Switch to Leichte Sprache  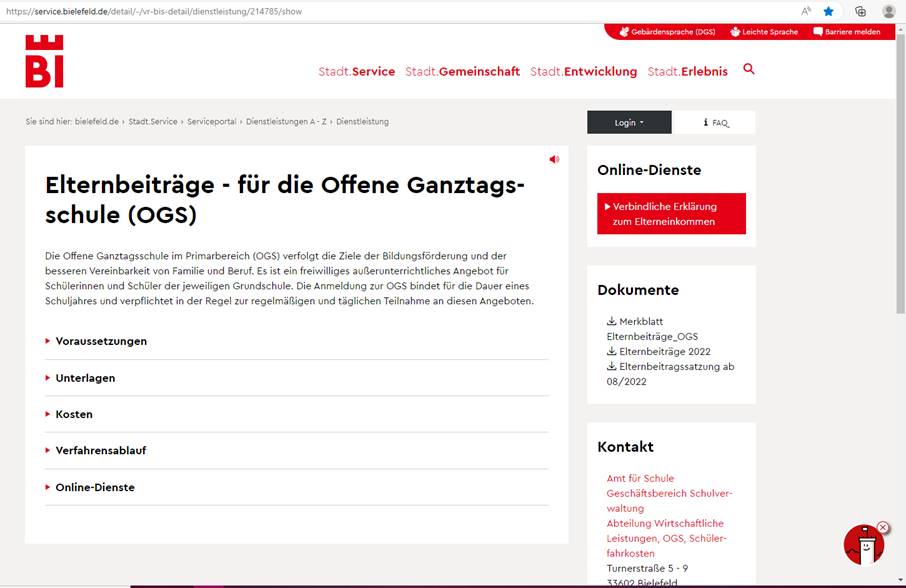(x=764, y=32)
